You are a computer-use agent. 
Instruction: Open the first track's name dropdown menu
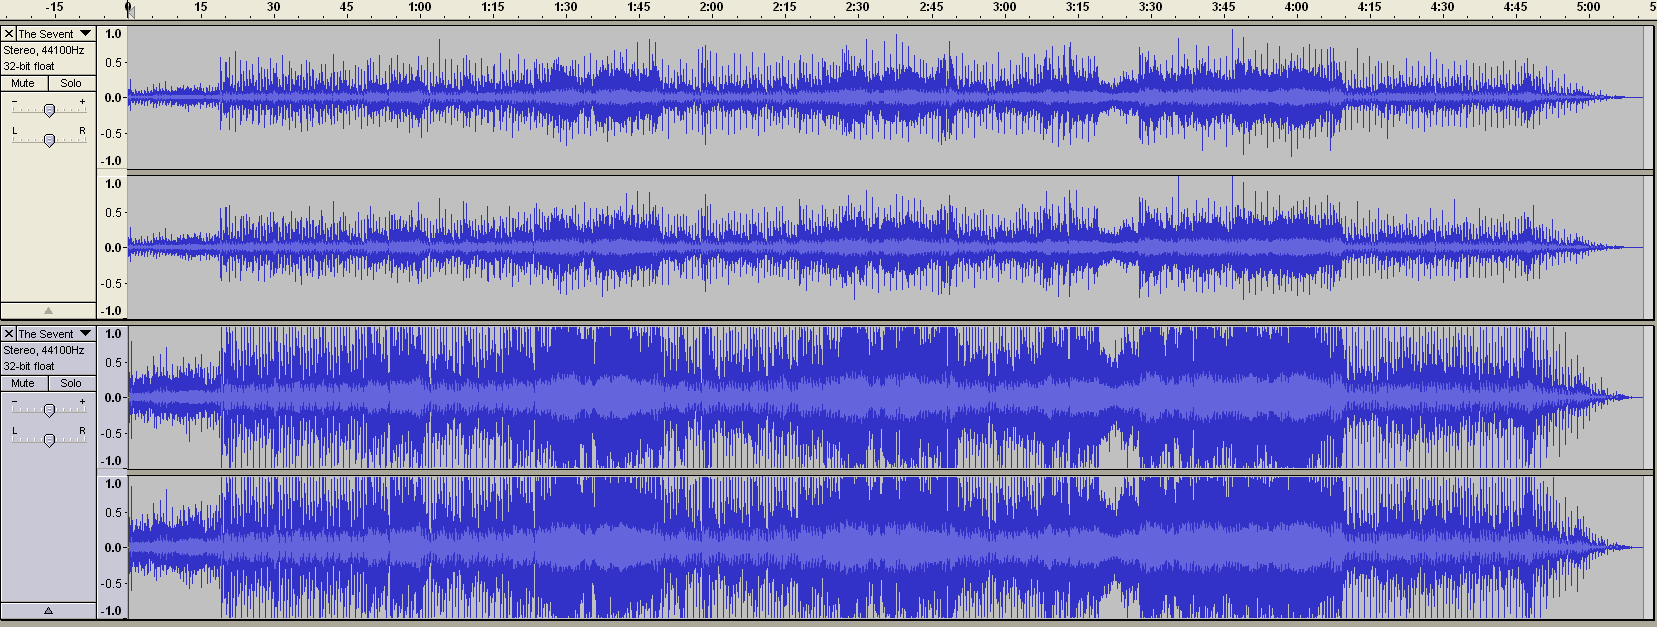[x=56, y=34]
